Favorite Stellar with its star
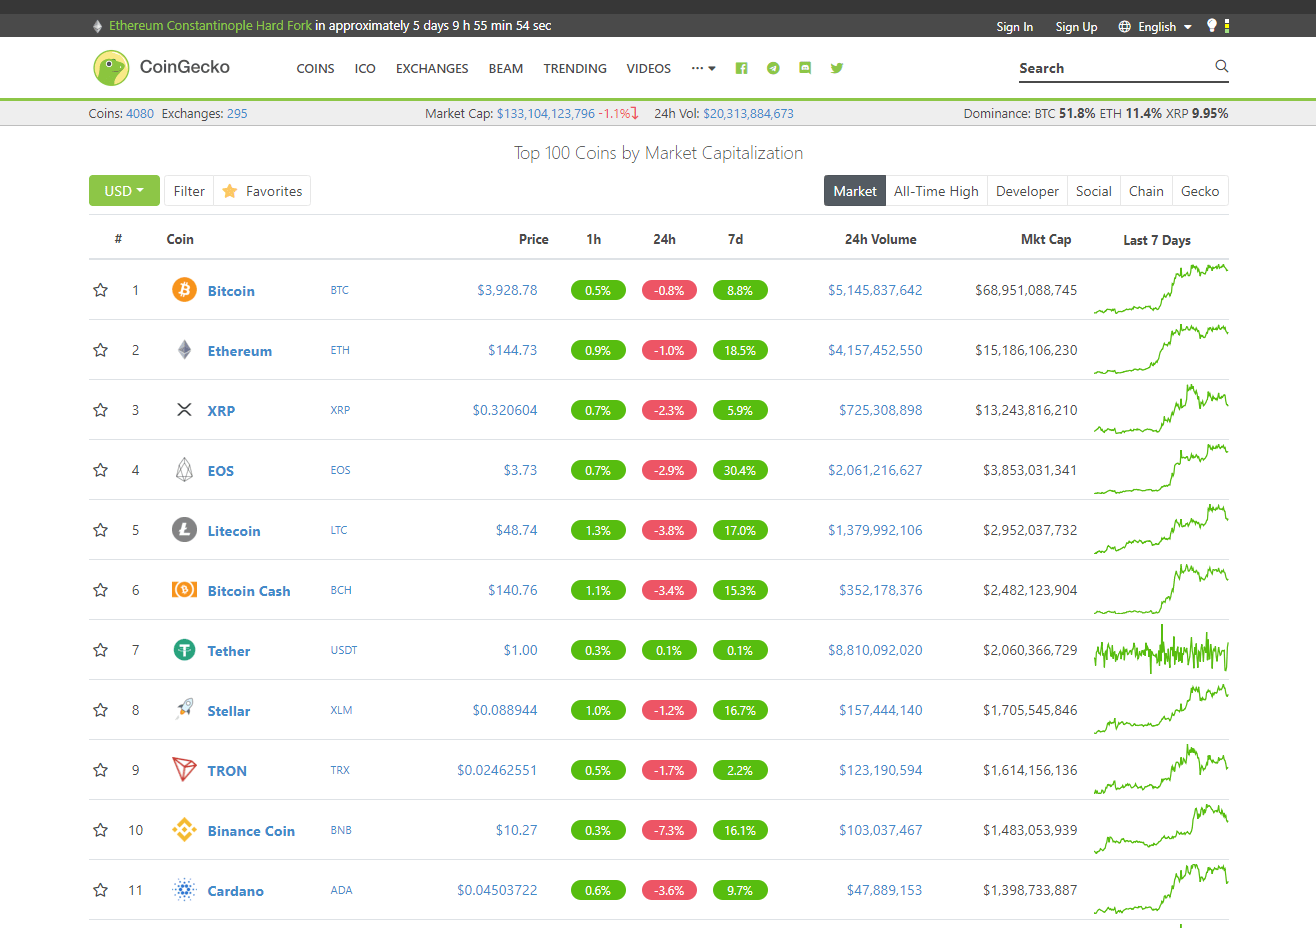 tap(100, 710)
